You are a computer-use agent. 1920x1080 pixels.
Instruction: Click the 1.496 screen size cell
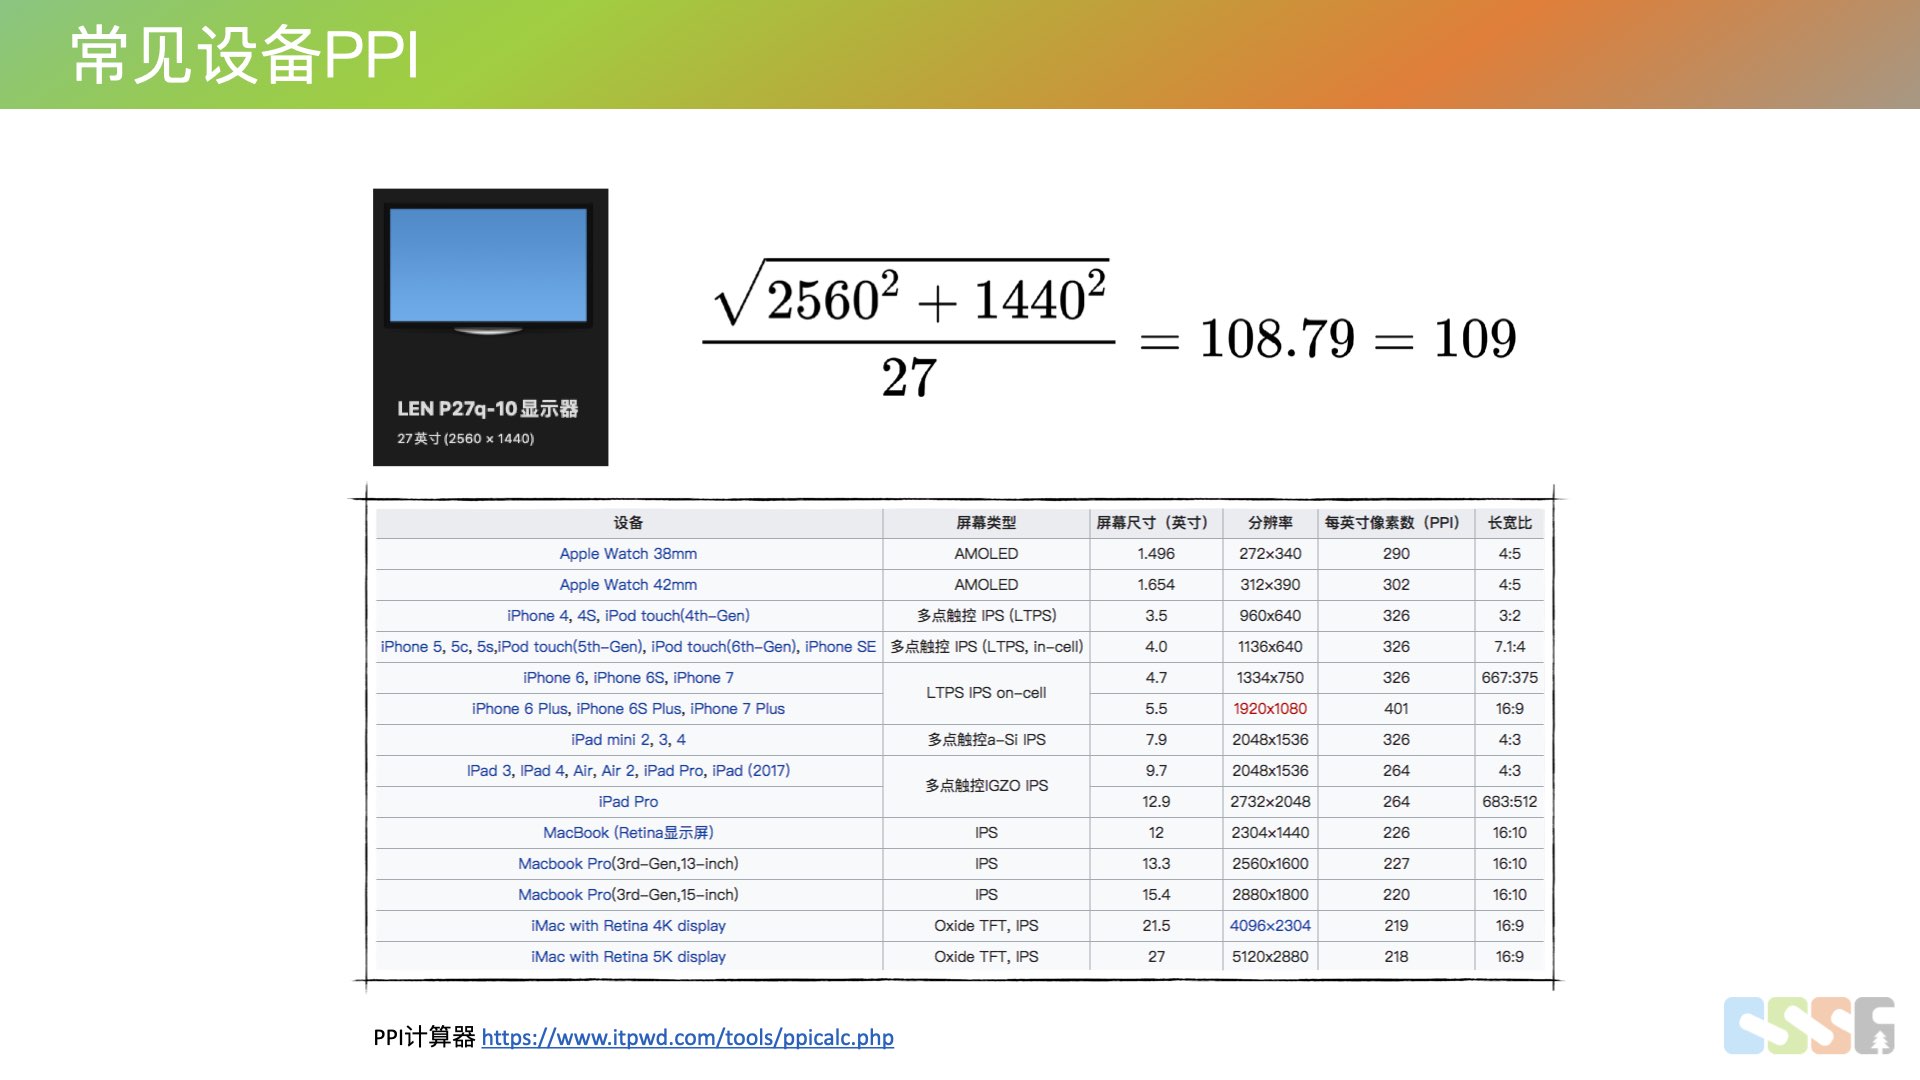tap(1156, 554)
